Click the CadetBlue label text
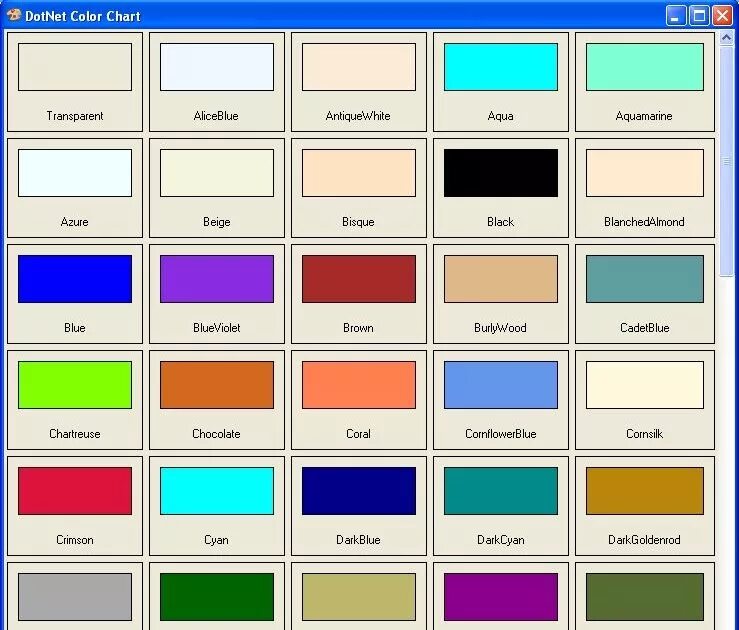Image resolution: width=739 pixels, height=630 pixels. pyautogui.click(x=645, y=328)
